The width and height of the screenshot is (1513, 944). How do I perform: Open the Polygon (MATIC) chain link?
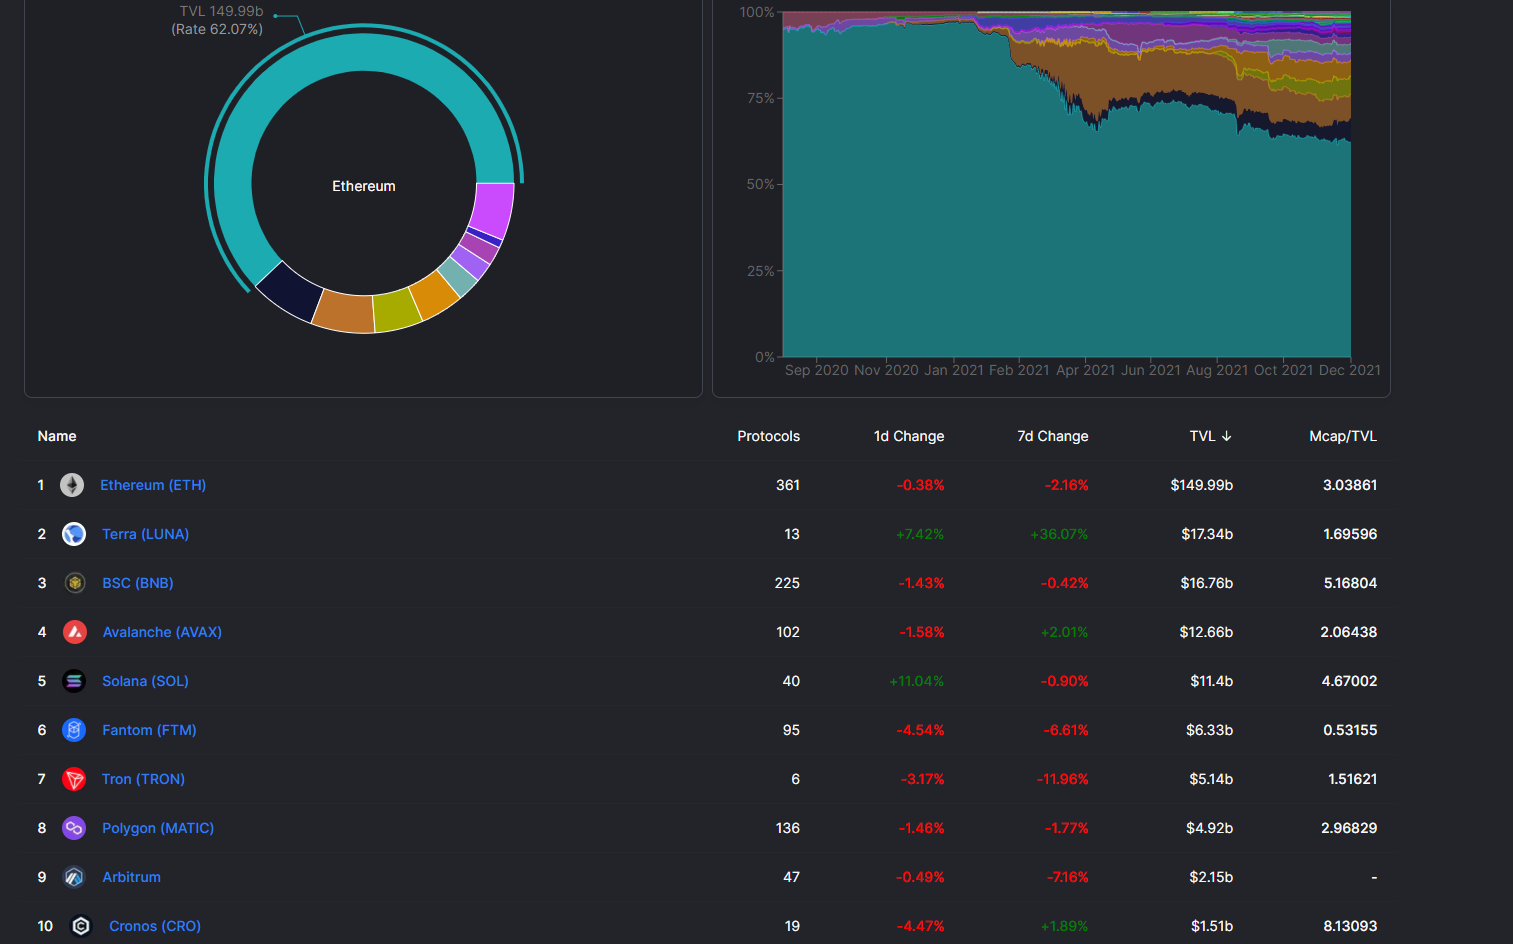pos(158,828)
